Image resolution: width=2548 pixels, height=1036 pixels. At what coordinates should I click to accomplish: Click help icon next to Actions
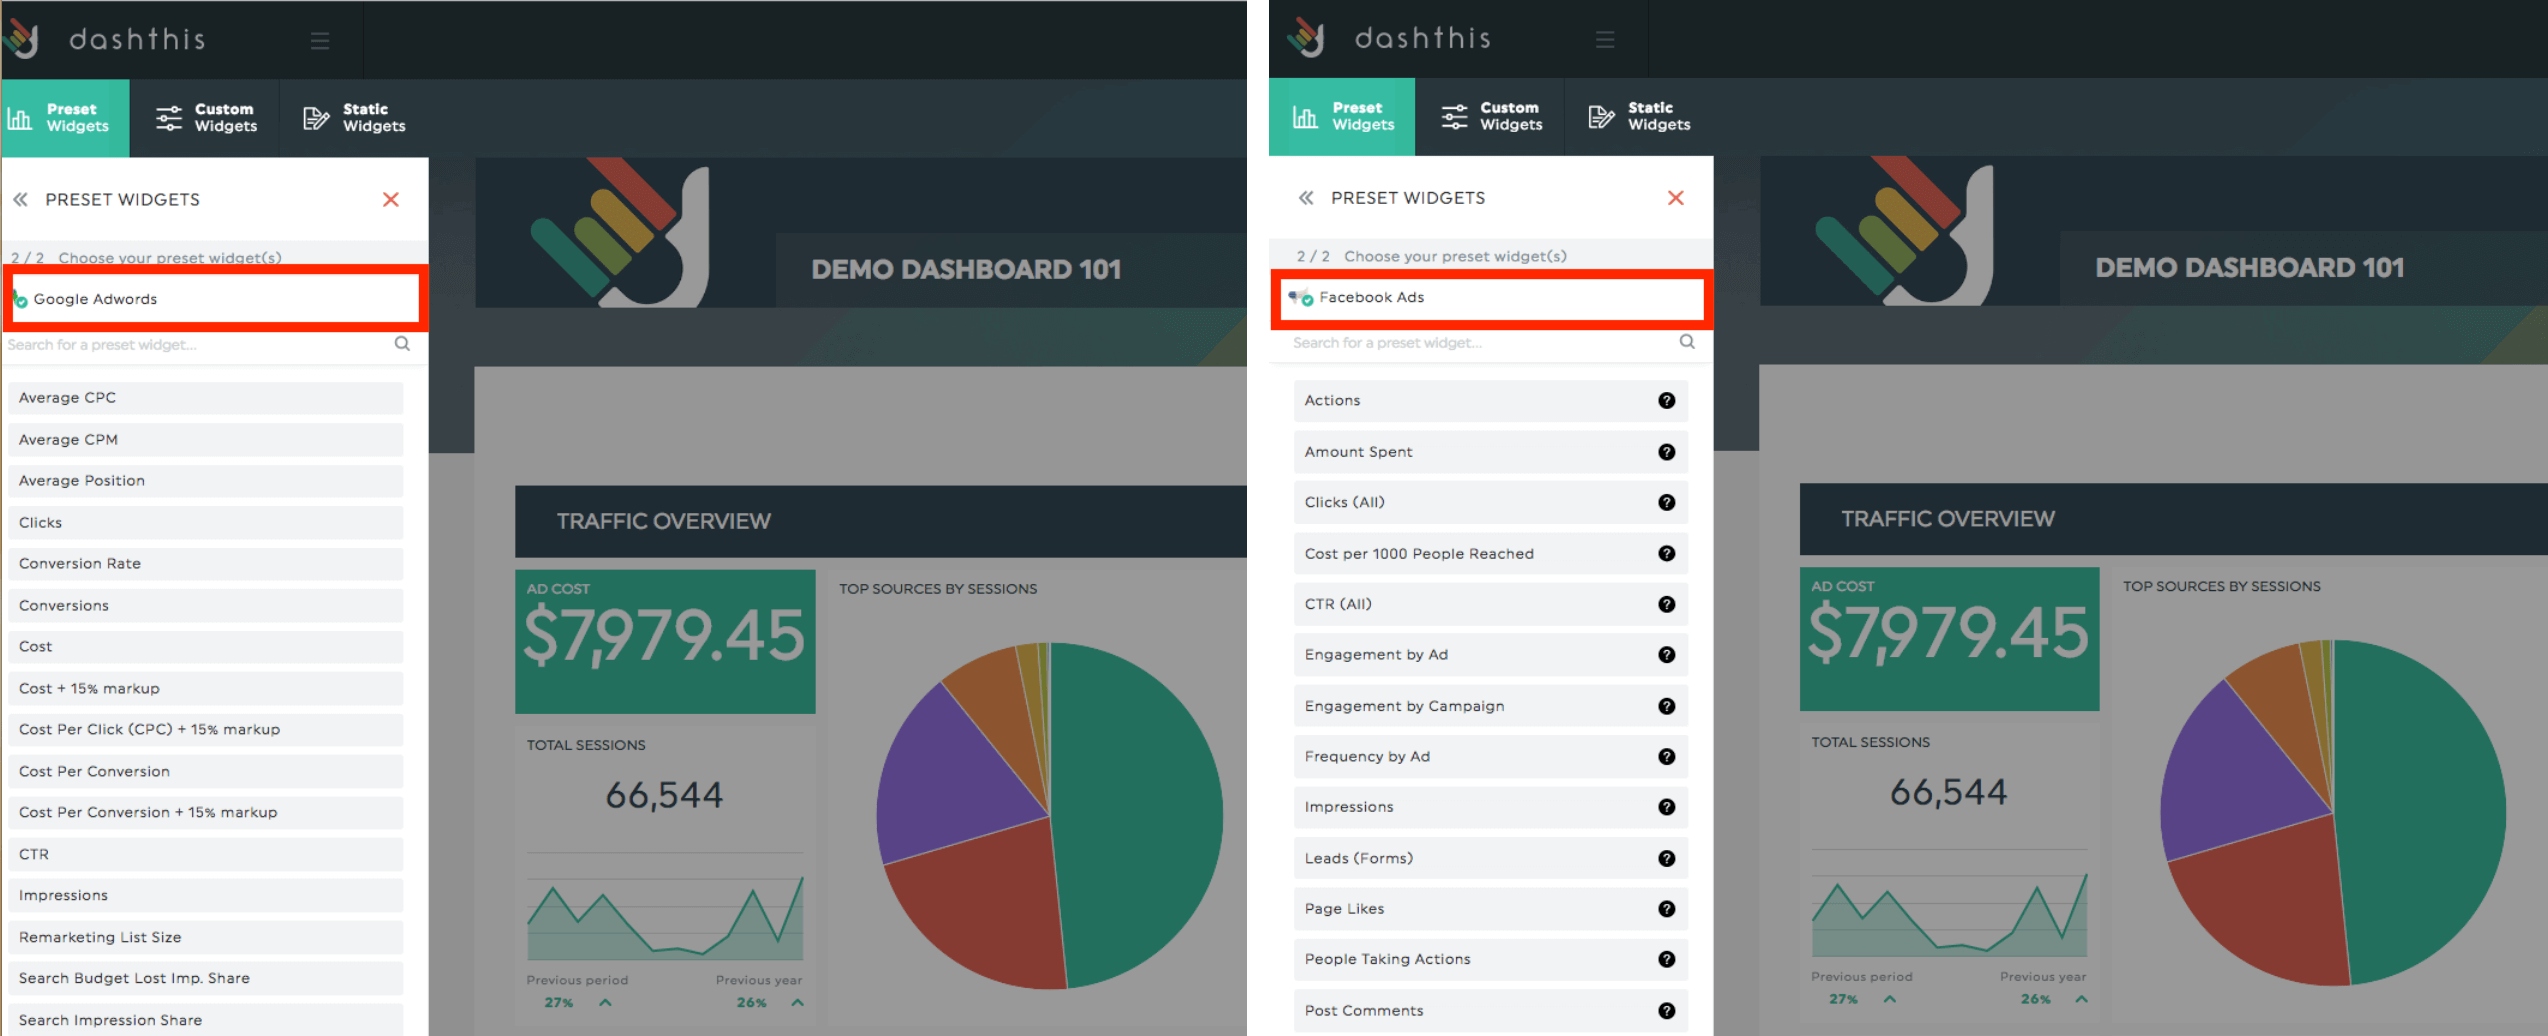pos(1666,401)
